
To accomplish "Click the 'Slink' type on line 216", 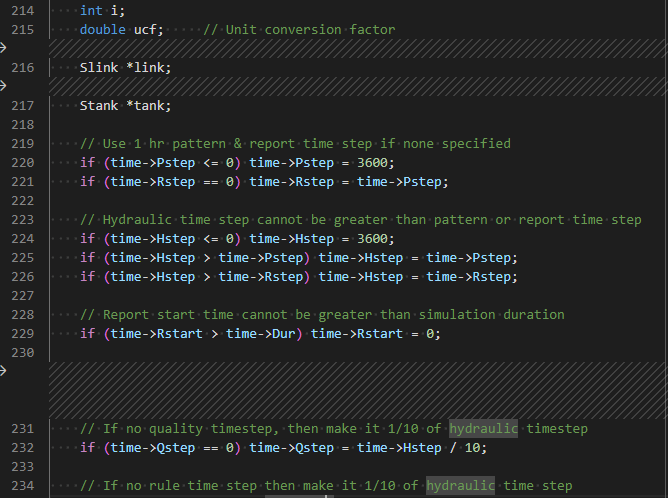I will 99,68.
